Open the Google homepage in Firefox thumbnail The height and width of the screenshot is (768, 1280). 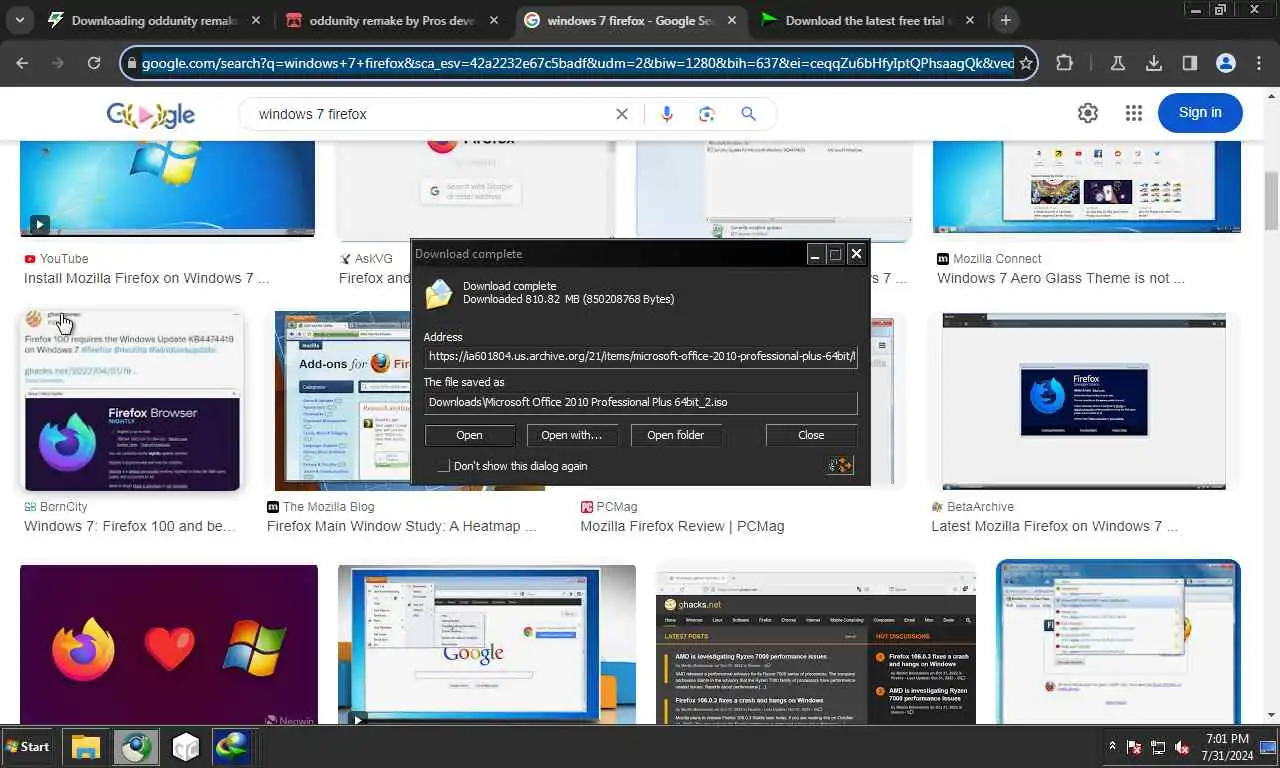(x=486, y=644)
